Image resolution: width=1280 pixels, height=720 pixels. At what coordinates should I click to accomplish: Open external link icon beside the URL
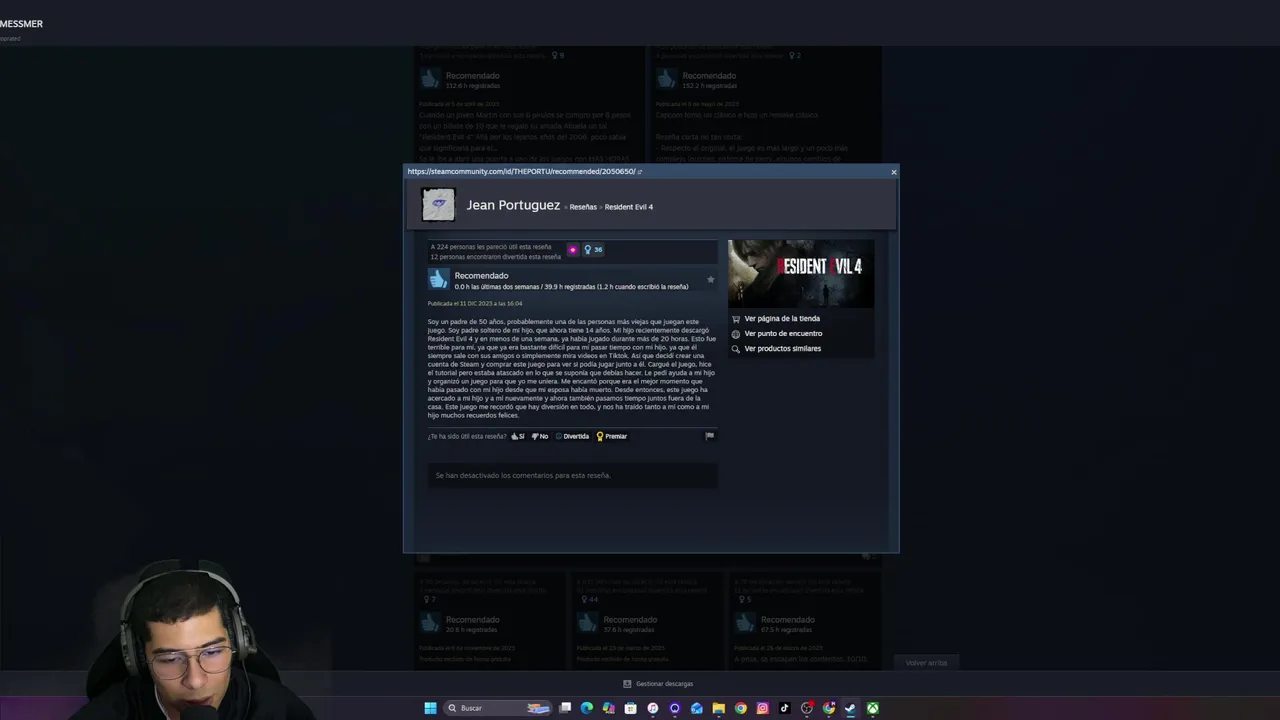(x=640, y=172)
